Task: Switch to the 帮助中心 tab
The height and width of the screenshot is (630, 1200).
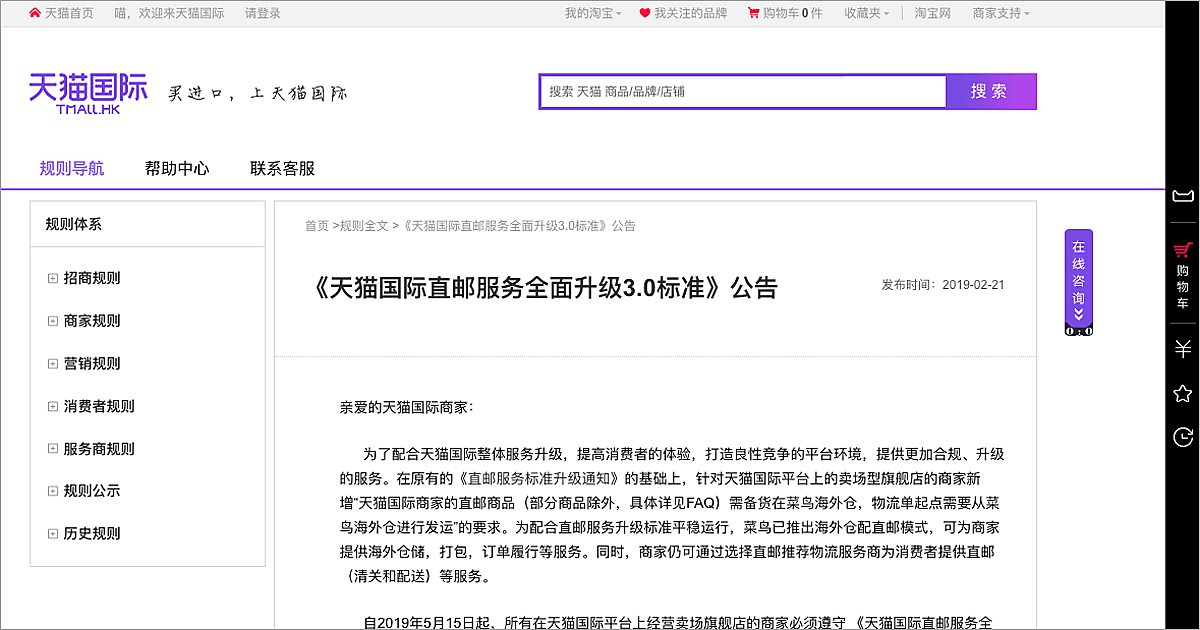Action: [177, 168]
